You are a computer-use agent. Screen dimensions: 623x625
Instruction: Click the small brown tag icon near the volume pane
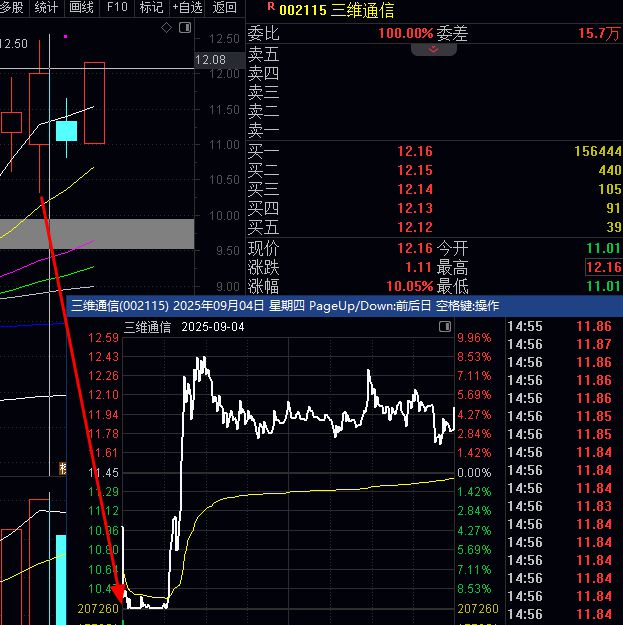[63, 468]
